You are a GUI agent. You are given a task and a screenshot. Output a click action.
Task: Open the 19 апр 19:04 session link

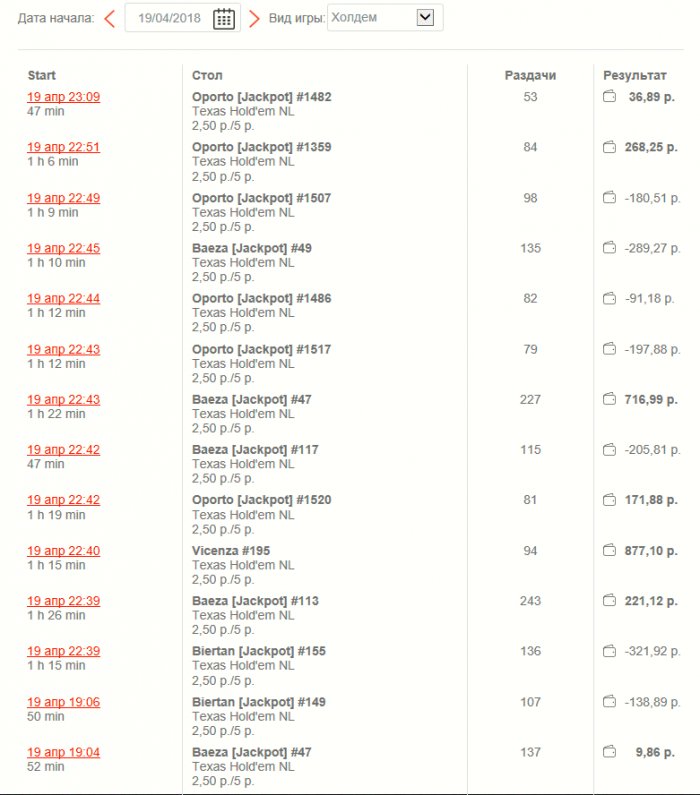pos(63,752)
